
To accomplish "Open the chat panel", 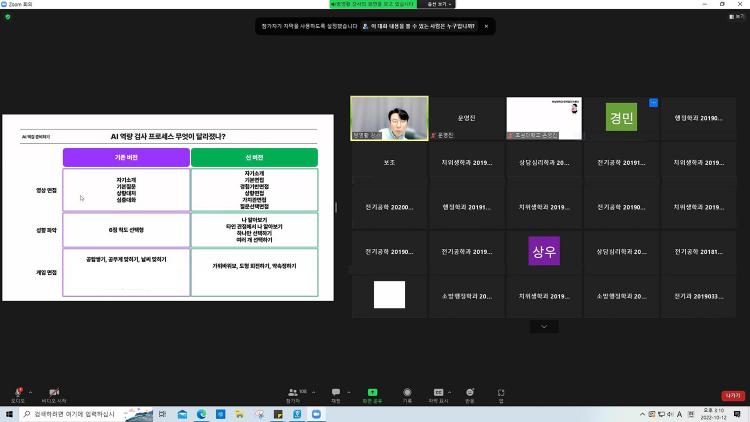I will (x=335, y=393).
